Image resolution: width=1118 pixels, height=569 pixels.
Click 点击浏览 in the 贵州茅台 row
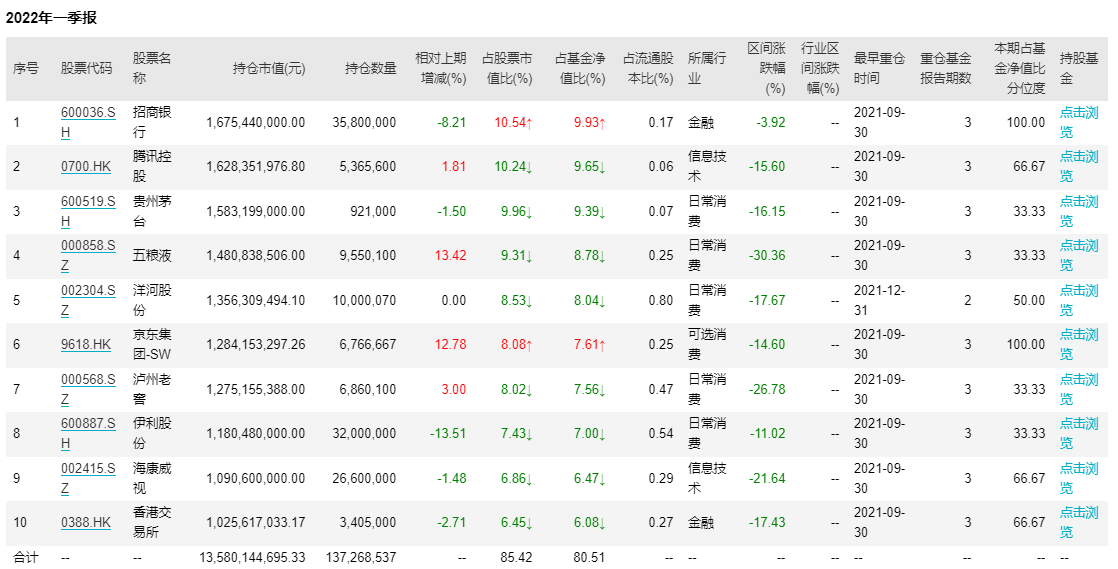pos(1079,212)
